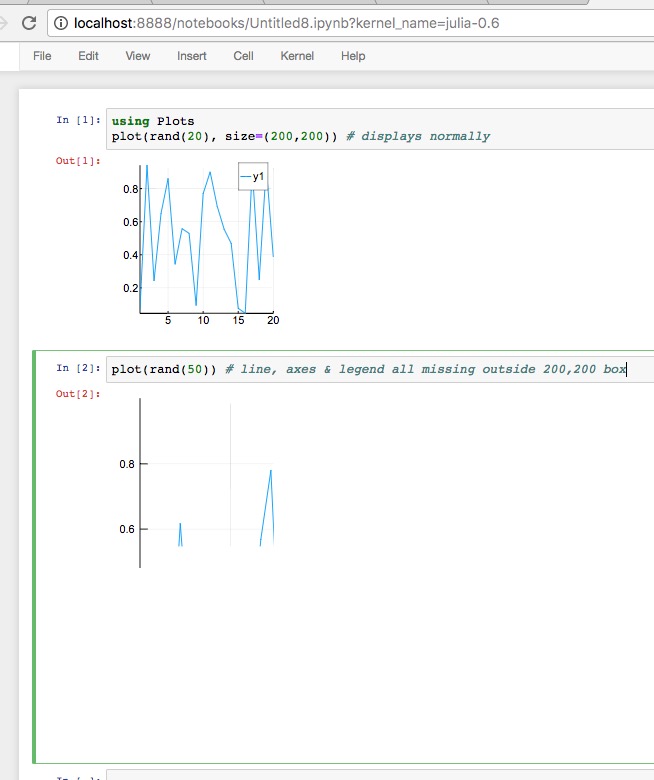Open the Cell menu

243,56
